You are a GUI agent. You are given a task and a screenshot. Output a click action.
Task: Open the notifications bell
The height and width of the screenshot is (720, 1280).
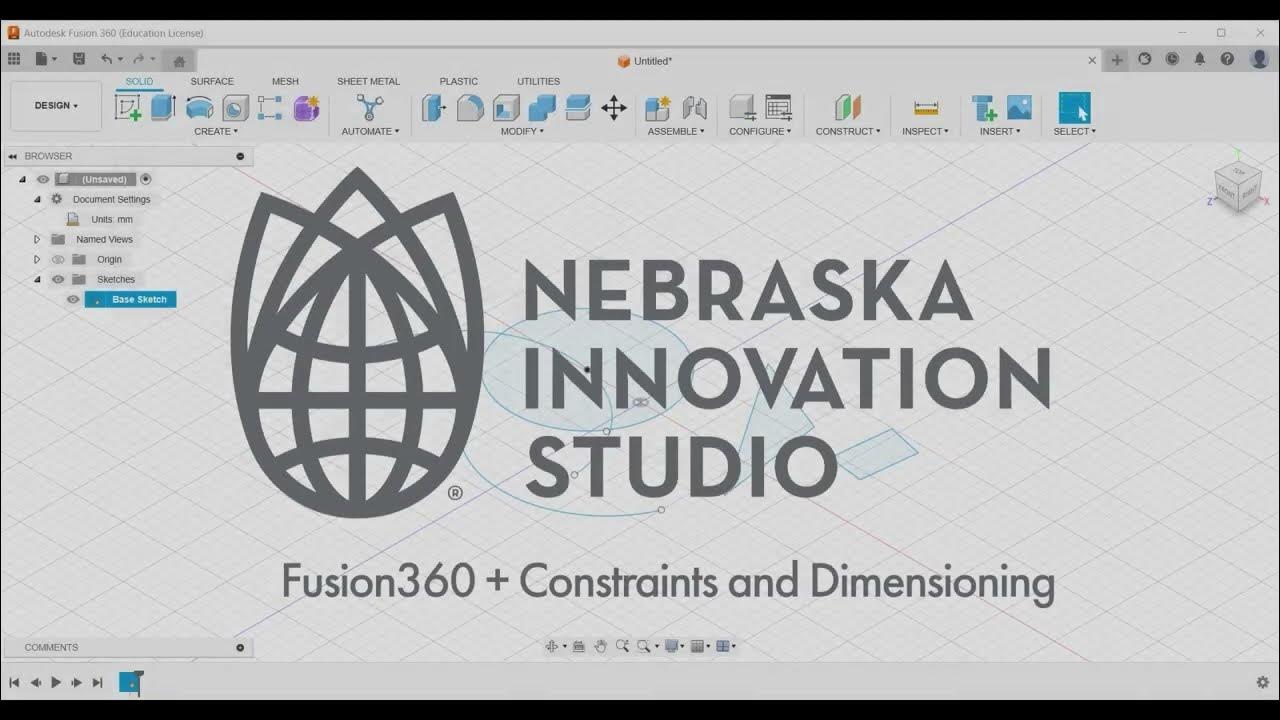pos(1200,60)
